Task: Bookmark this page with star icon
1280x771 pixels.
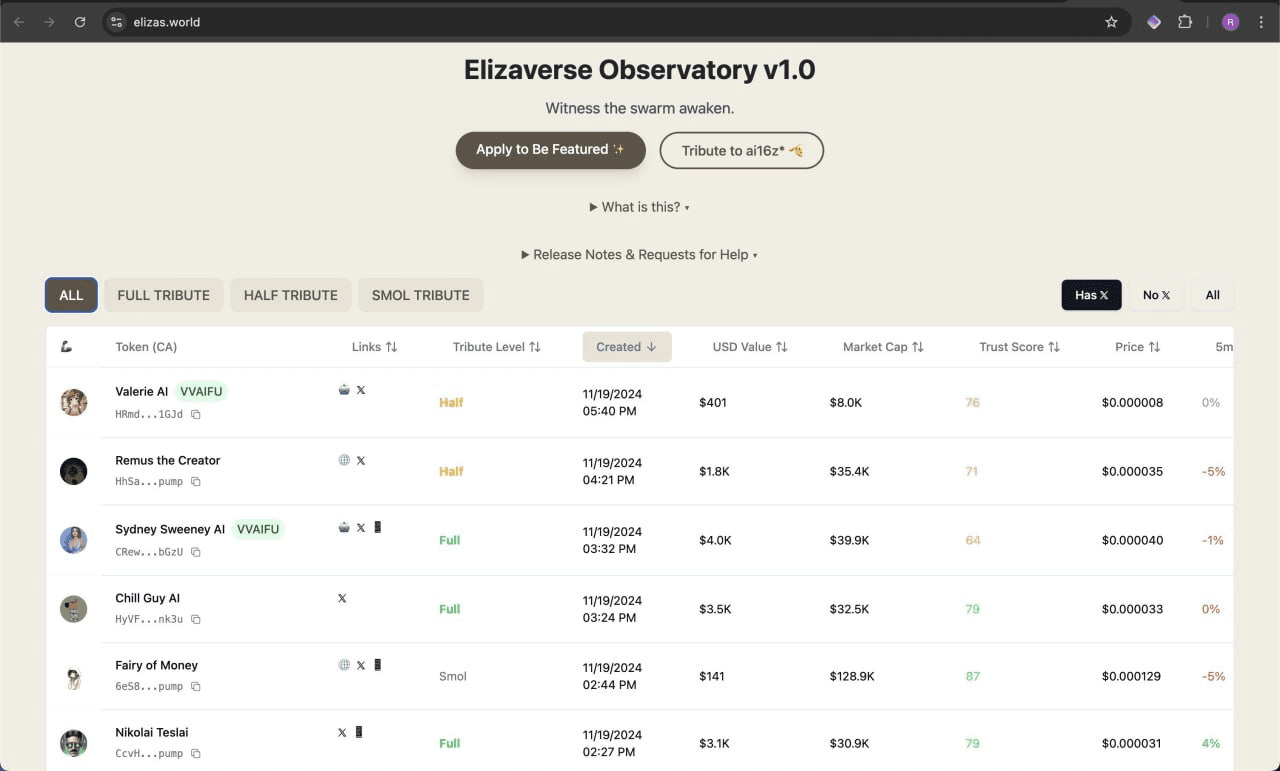Action: (1111, 22)
